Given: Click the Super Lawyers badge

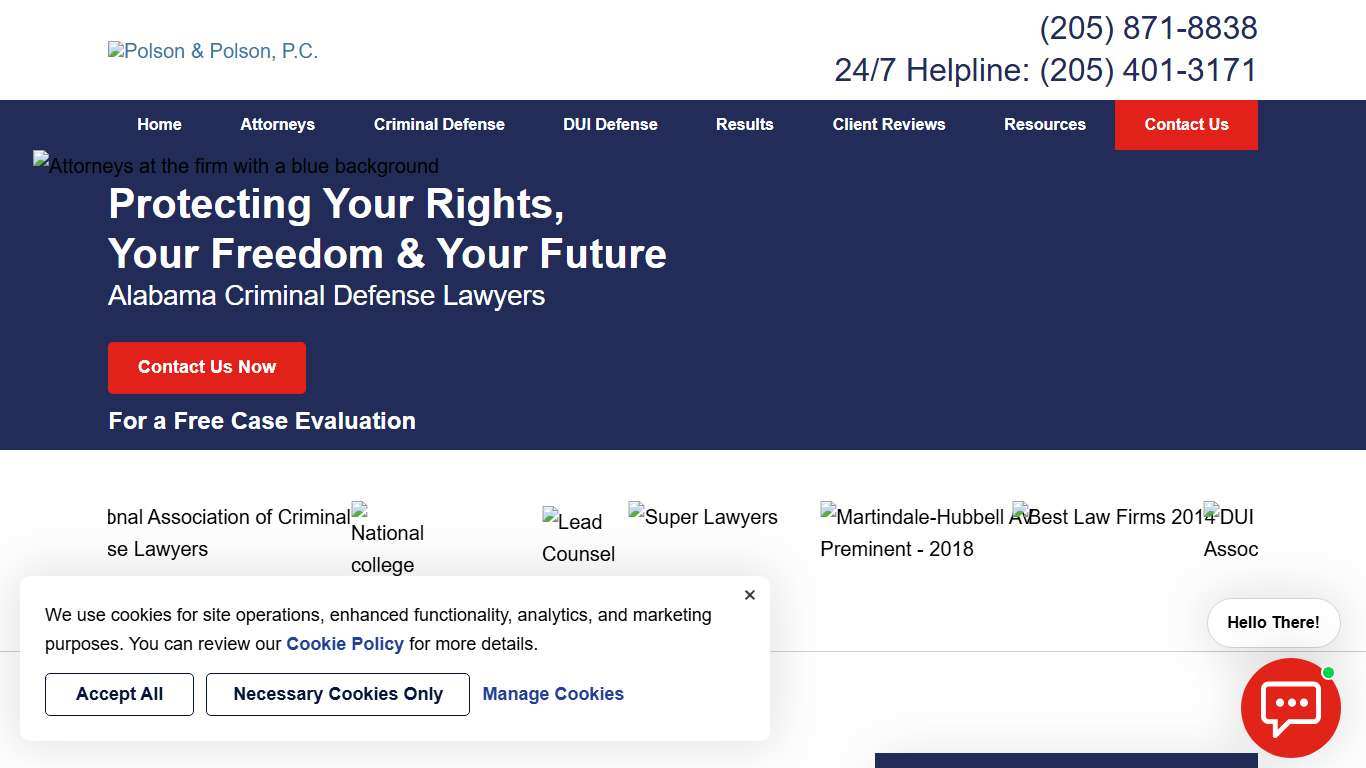Looking at the screenshot, I should point(703,516).
